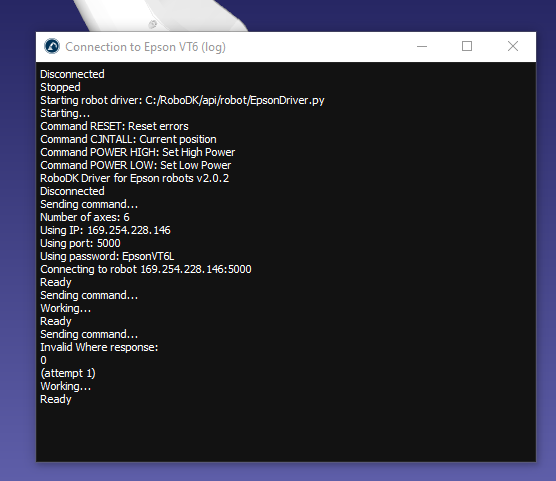The width and height of the screenshot is (556, 481).
Task: Click the 'Using port: 5000' log line
Action: pos(80,243)
